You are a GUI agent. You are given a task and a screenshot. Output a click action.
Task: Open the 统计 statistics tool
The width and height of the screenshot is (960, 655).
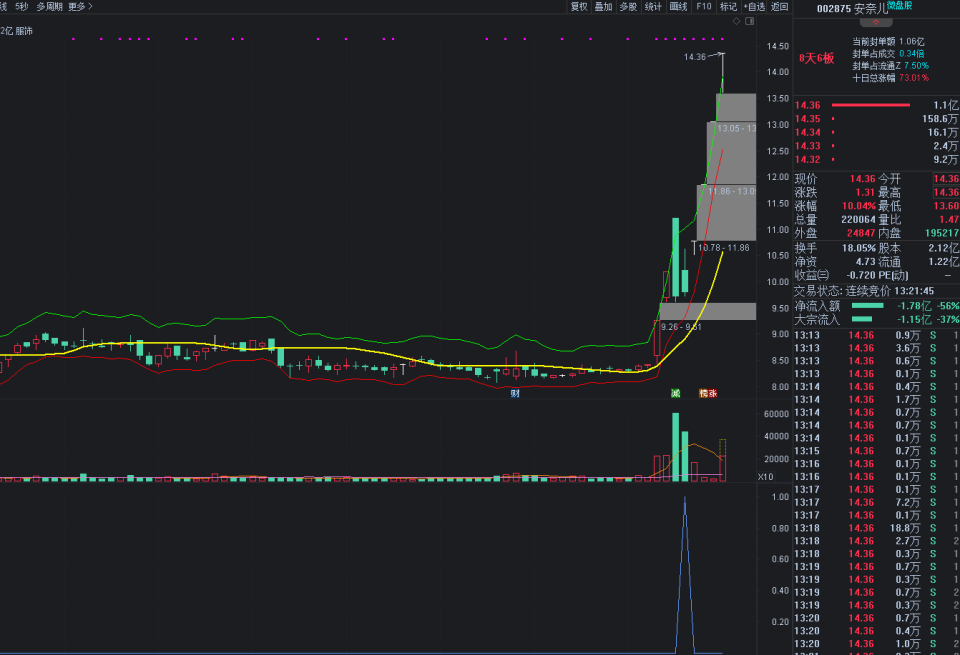(653, 6)
